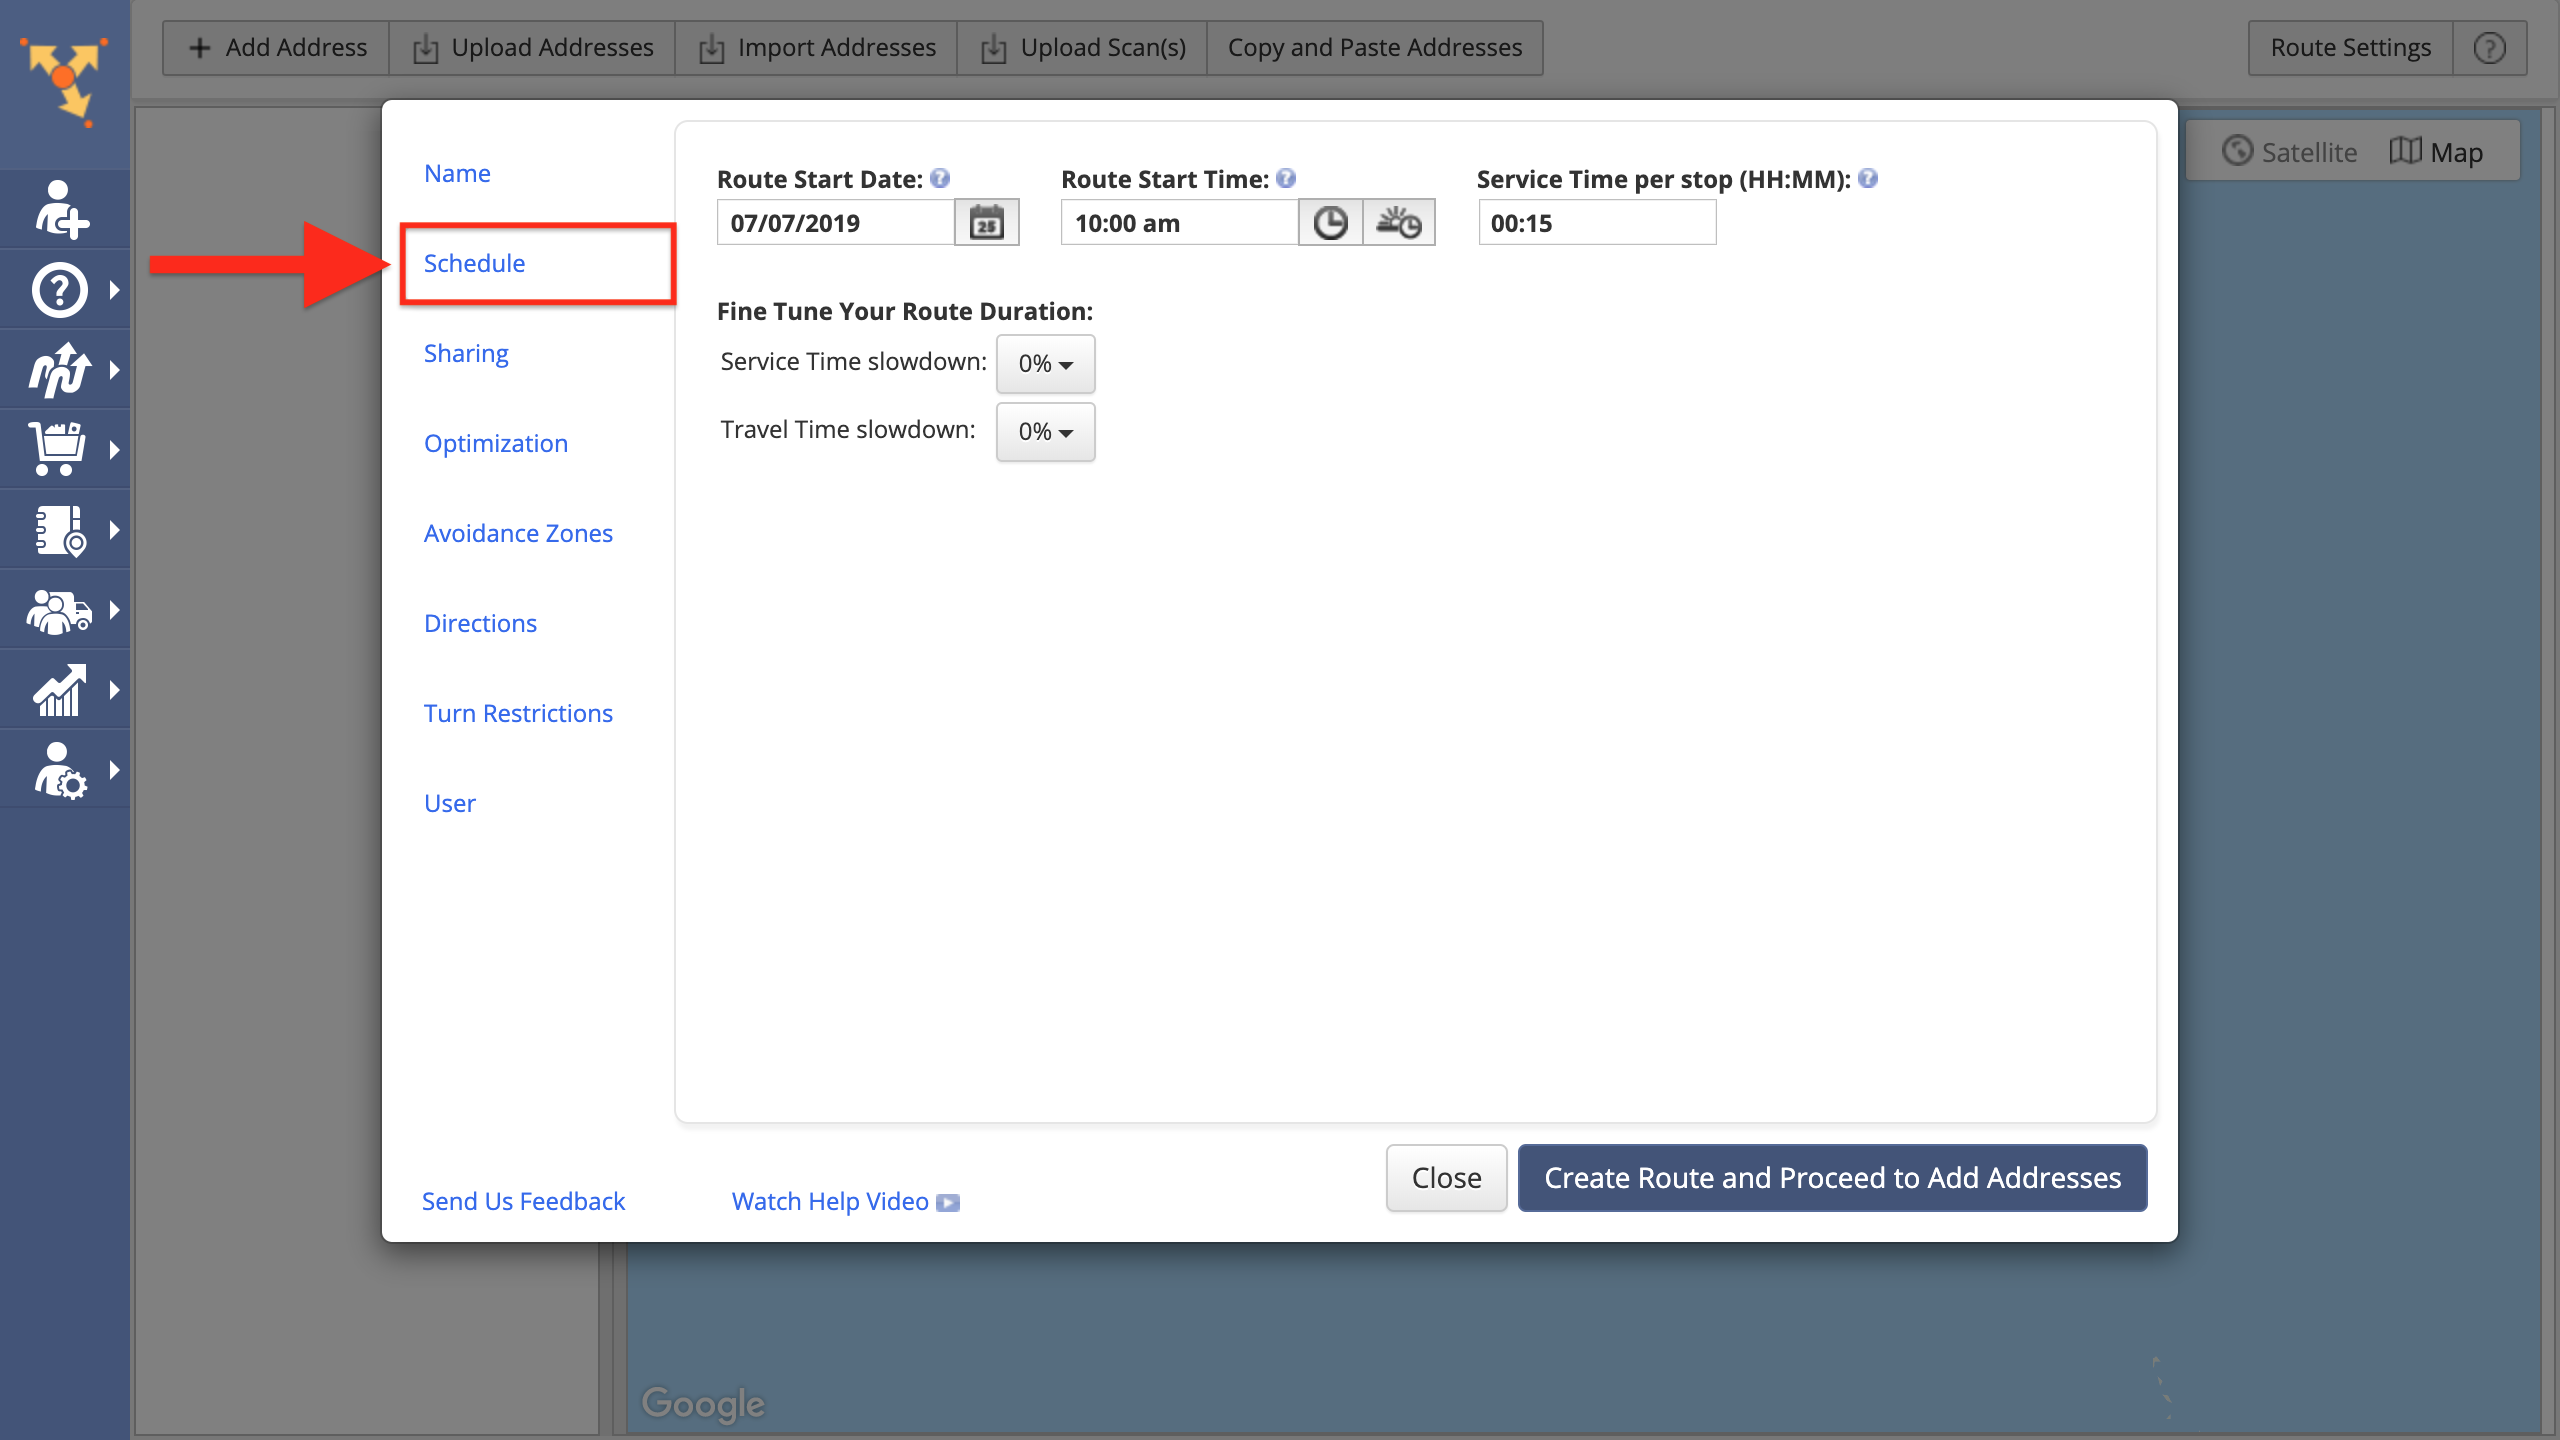Click the Close button to dismiss dialog

pyautogui.click(x=1447, y=1176)
